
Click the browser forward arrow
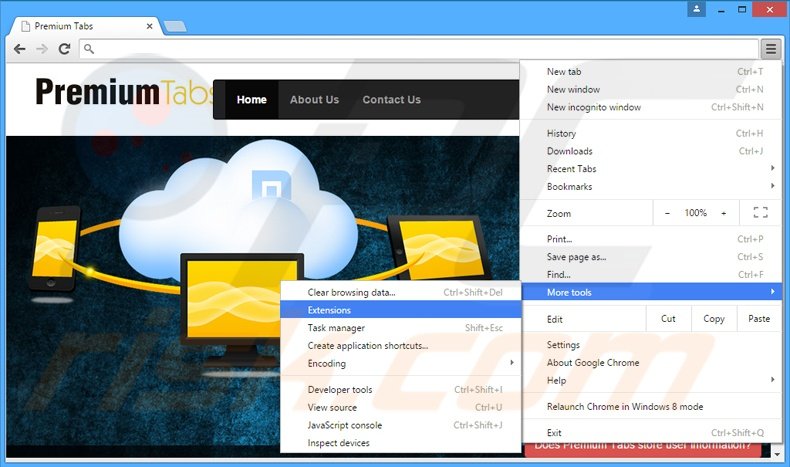pos(42,49)
